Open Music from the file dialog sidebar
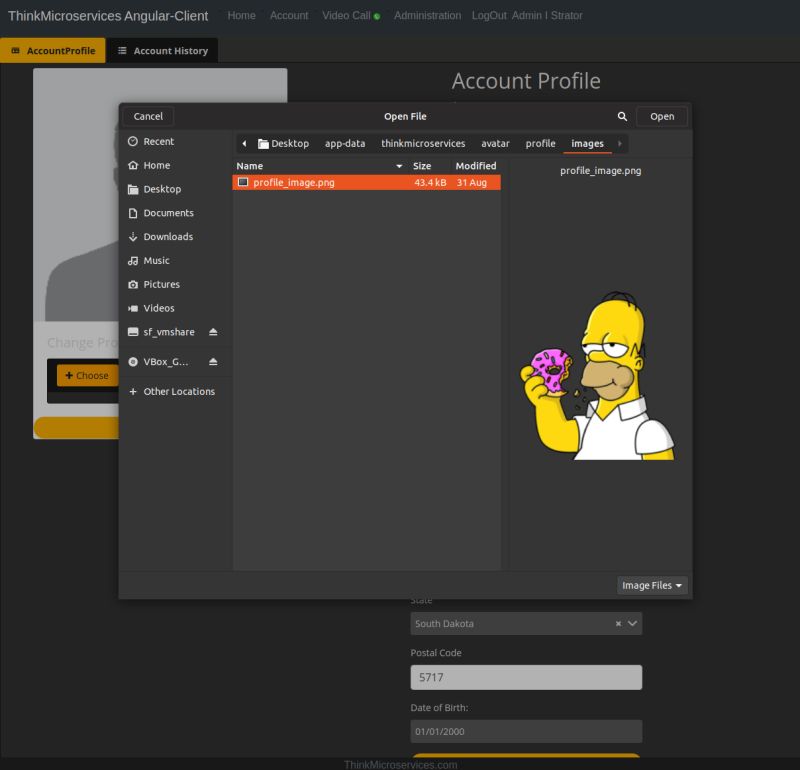This screenshot has height=770, width=800. [157, 260]
